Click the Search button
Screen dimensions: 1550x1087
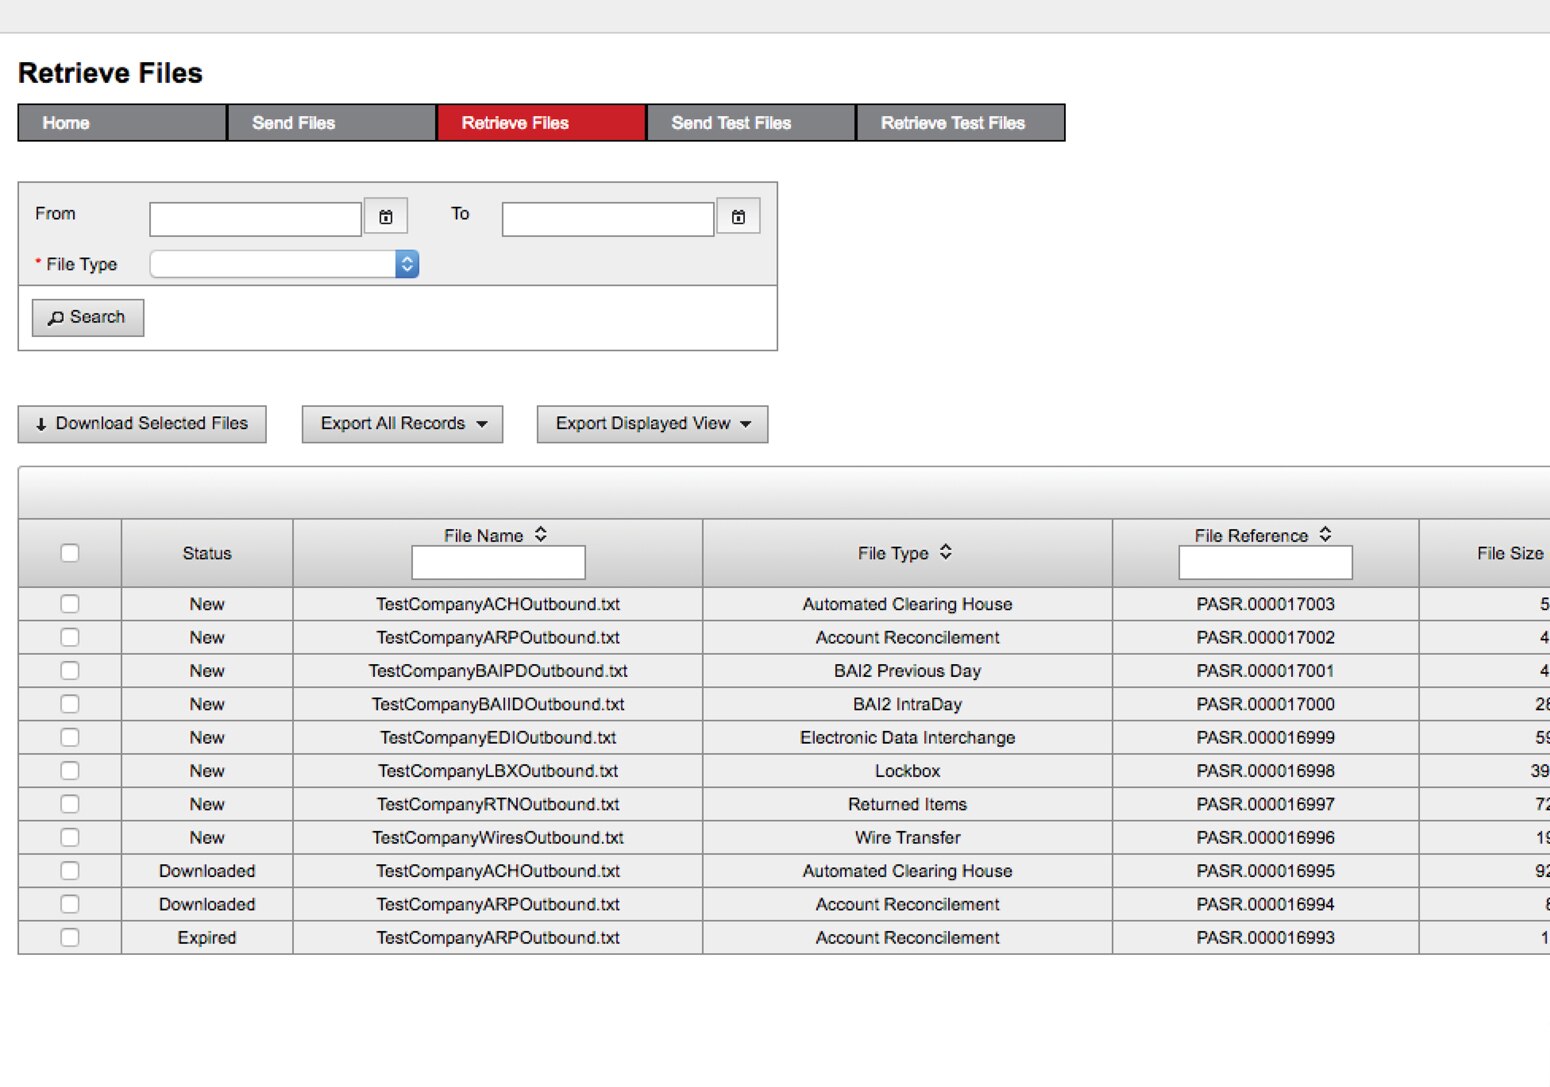click(x=87, y=317)
